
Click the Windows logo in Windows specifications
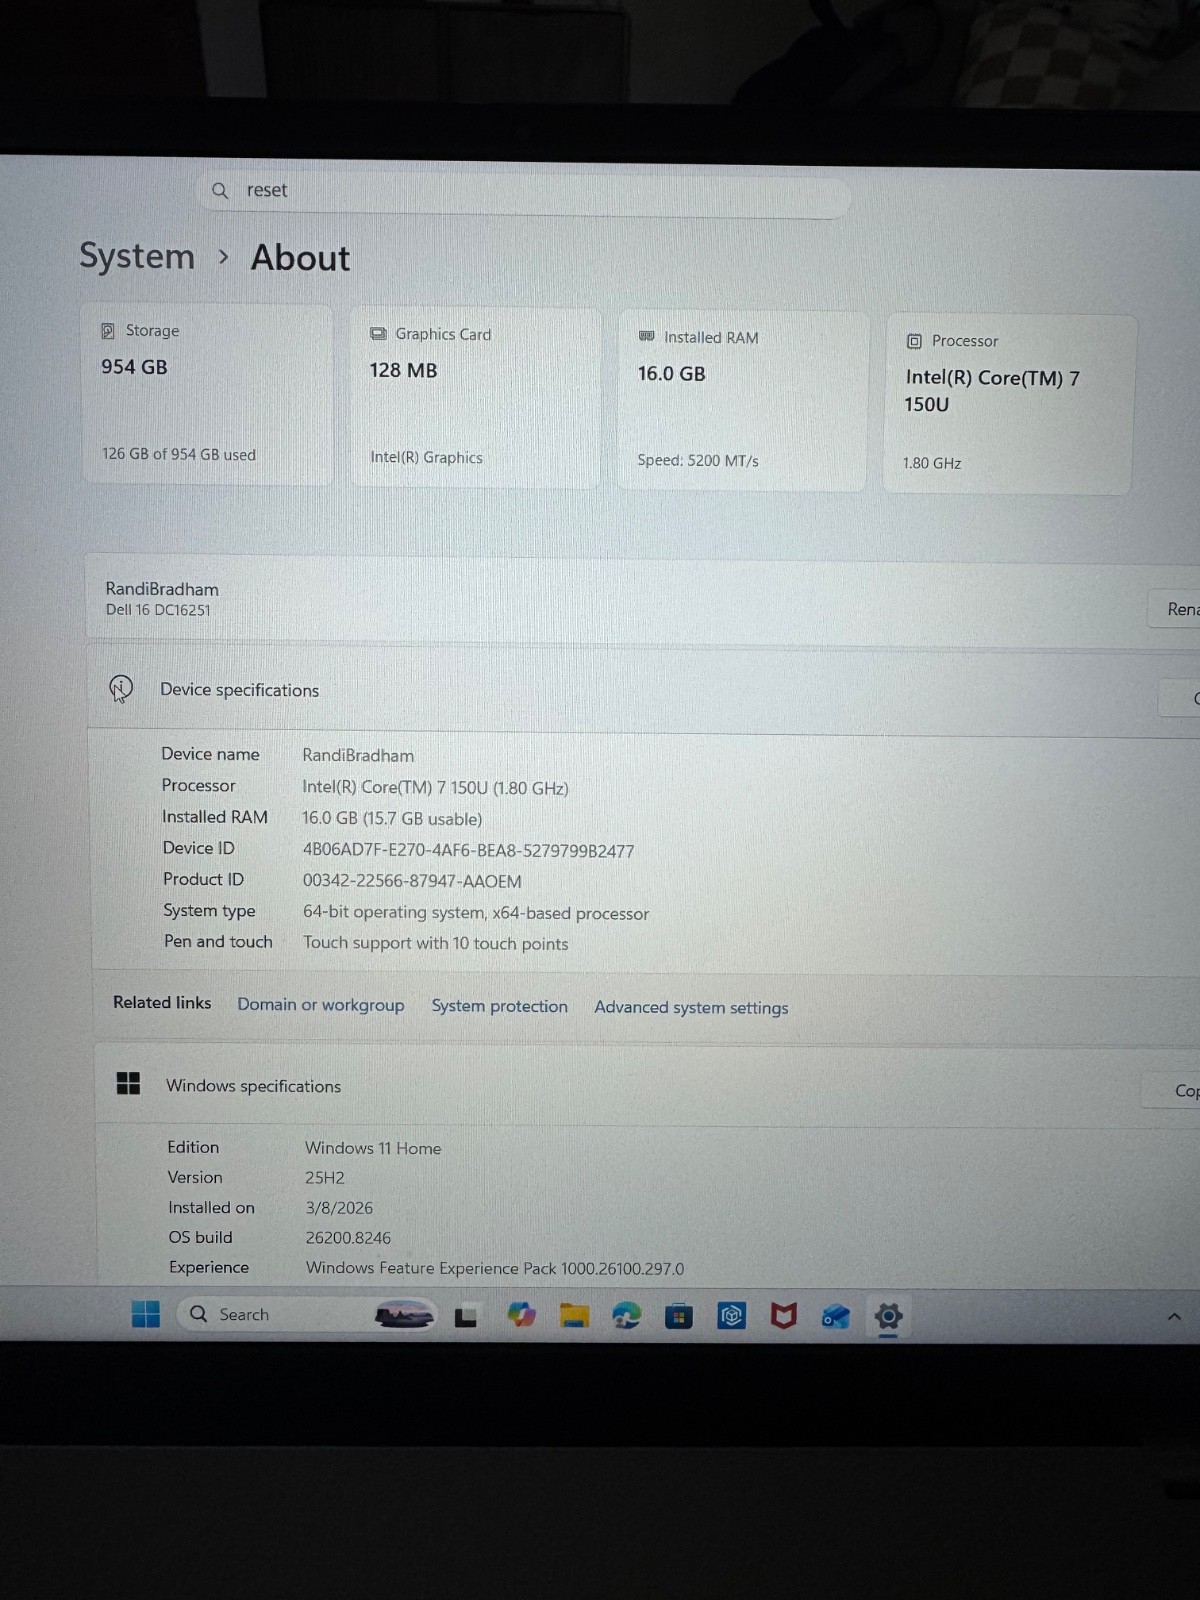pyautogui.click(x=128, y=1083)
